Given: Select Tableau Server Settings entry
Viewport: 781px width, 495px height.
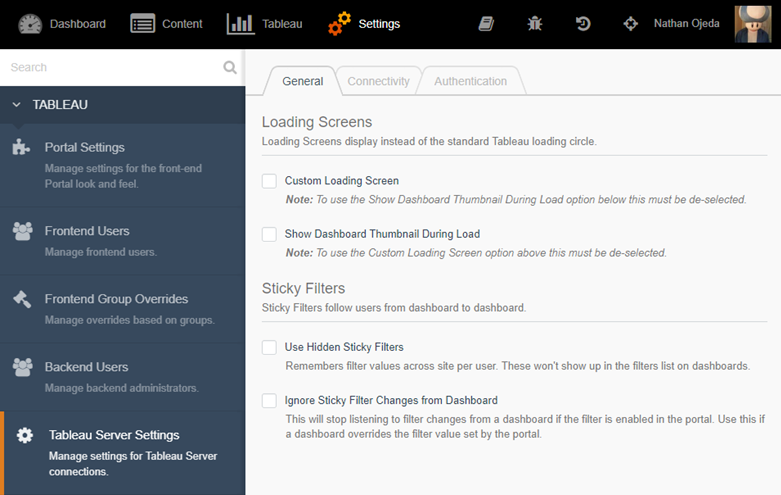Looking at the screenshot, I should [x=123, y=453].
